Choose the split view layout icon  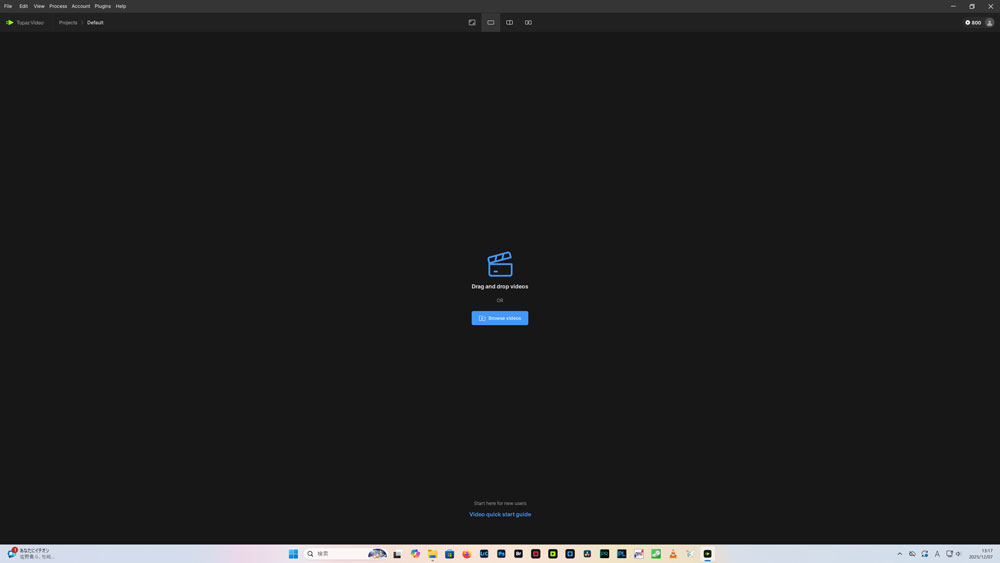[509, 22]
